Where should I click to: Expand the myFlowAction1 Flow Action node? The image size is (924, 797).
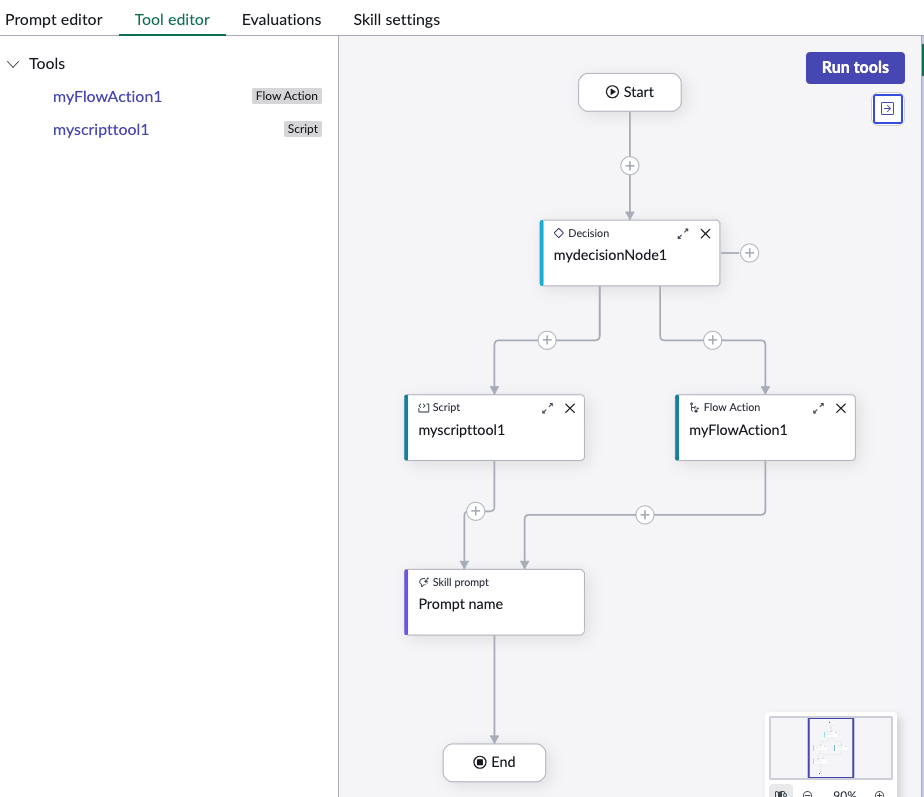coord(819,409)
